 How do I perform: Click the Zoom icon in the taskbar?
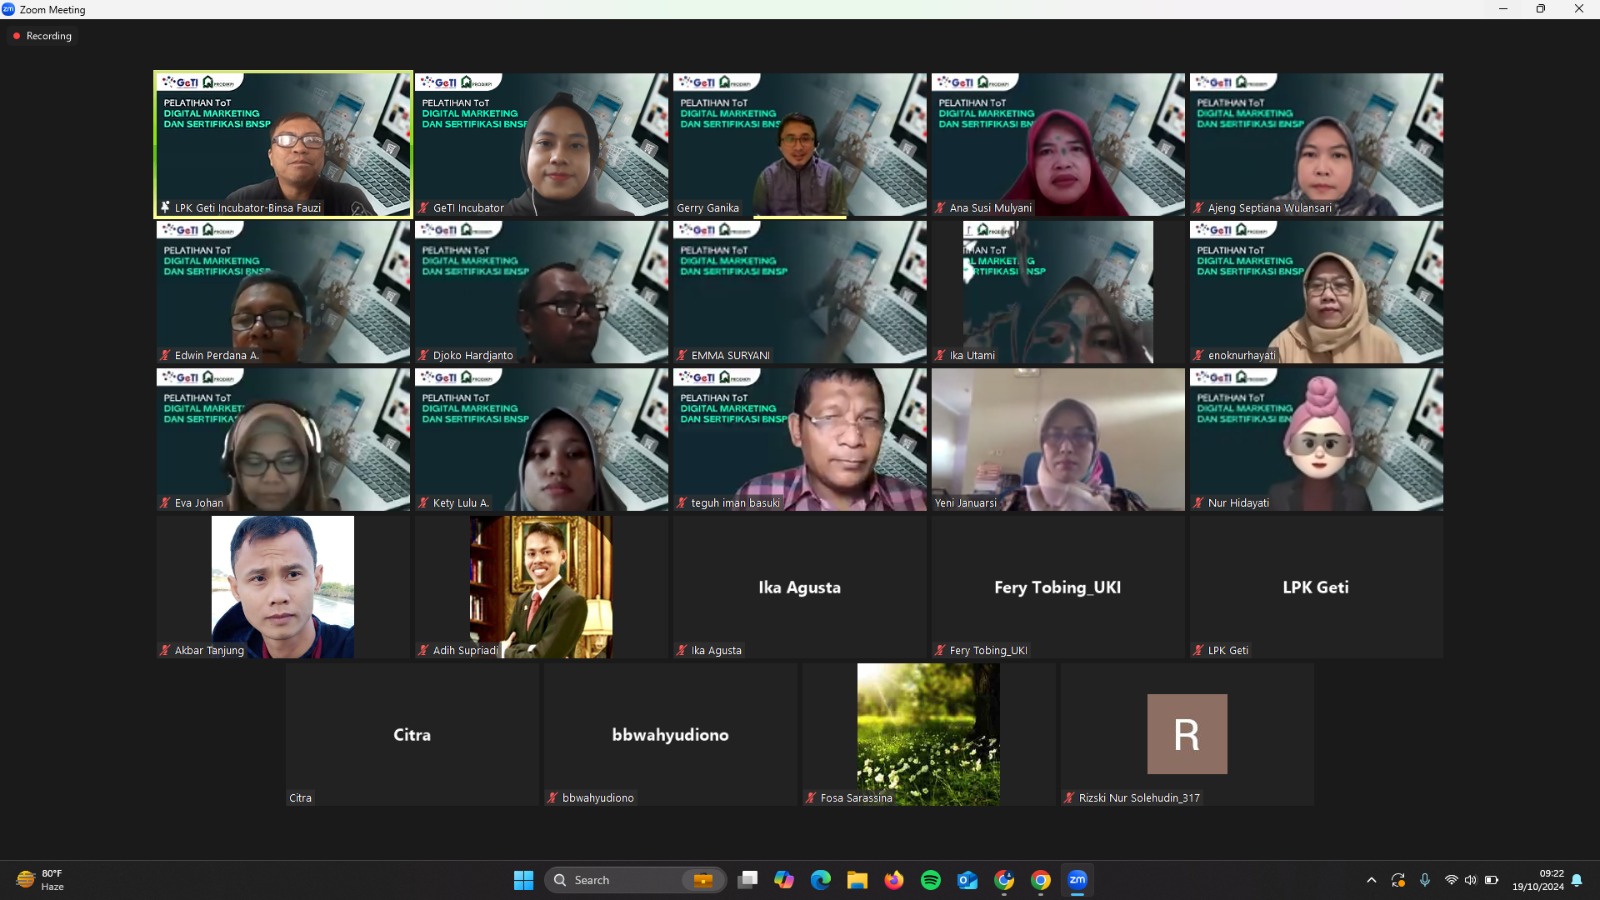(1077, 880)
